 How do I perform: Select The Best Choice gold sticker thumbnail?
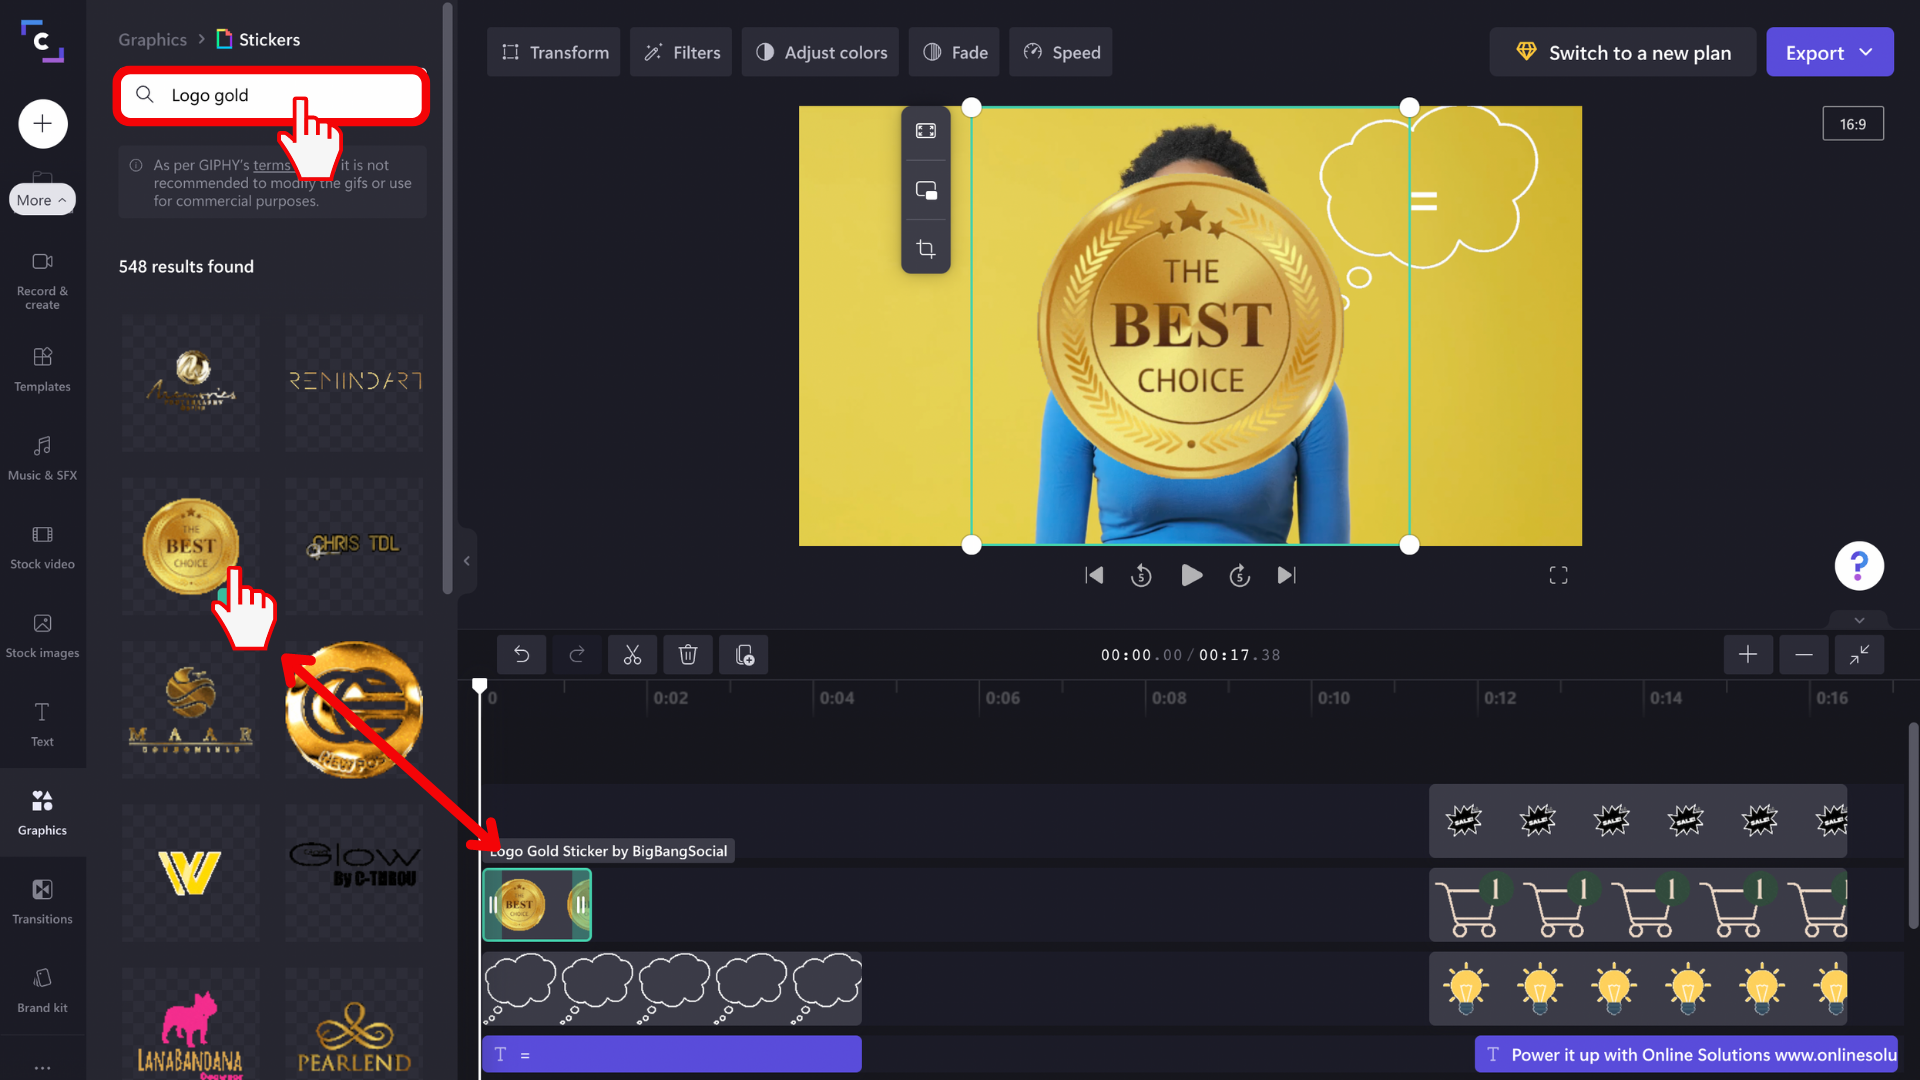tap(190, 545)
